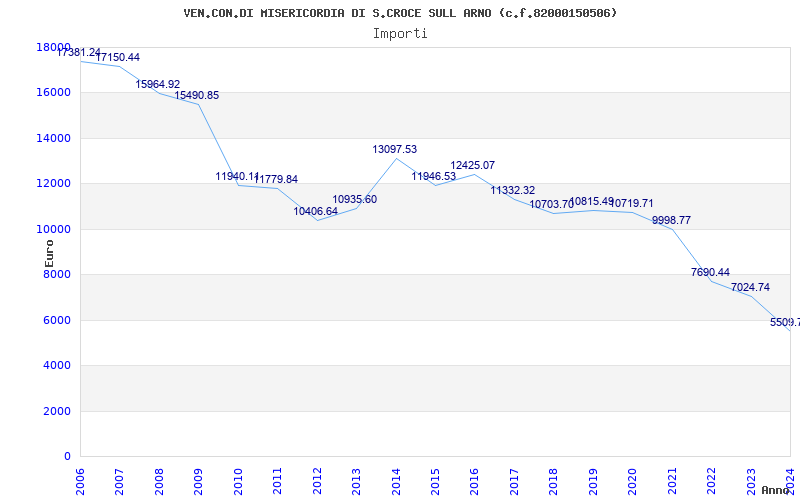Click the 2022 year tick label
800x500 pixels.
[x=711, y=481]
